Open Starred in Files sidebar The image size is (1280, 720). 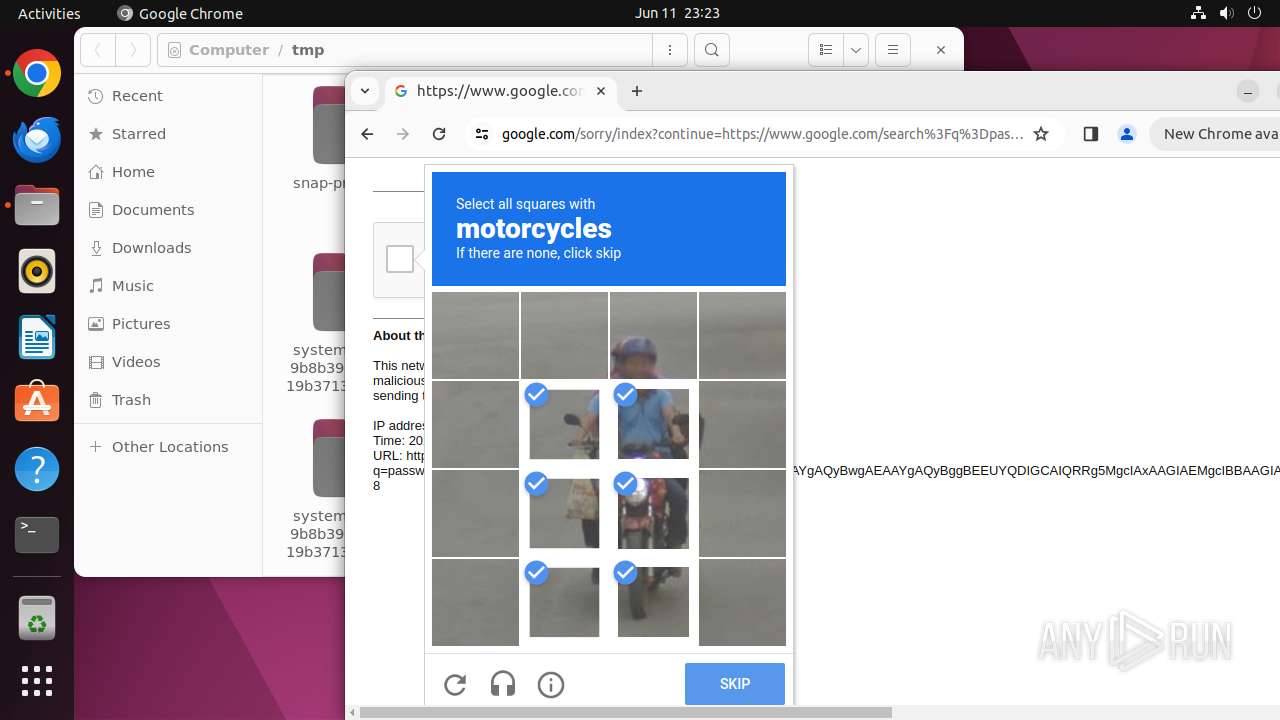click(168, 134)
